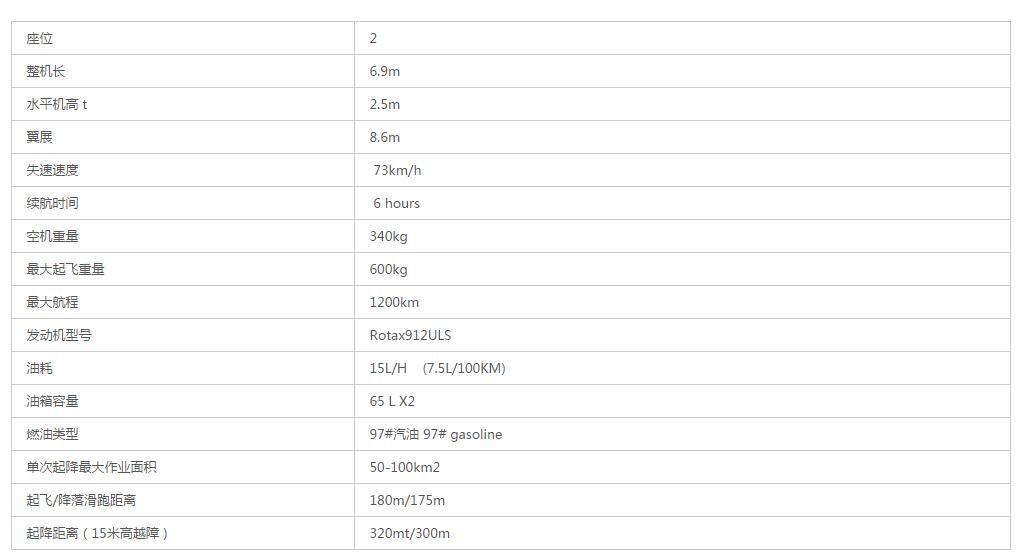Image resolution: width=1025 pixels, height=558 pixels.
Task: Click the 6 hours endurance value
Action: [x=396, y=203]
